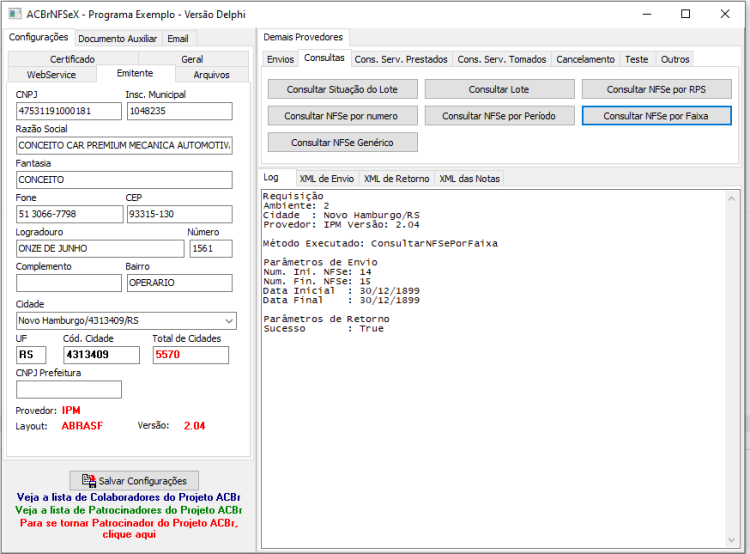Image resolution: width=750 pixels, height=554 pixels.
Task: Open the Novo Hamburgo/4313409/RS combo box
Action: tap(126, 321)
